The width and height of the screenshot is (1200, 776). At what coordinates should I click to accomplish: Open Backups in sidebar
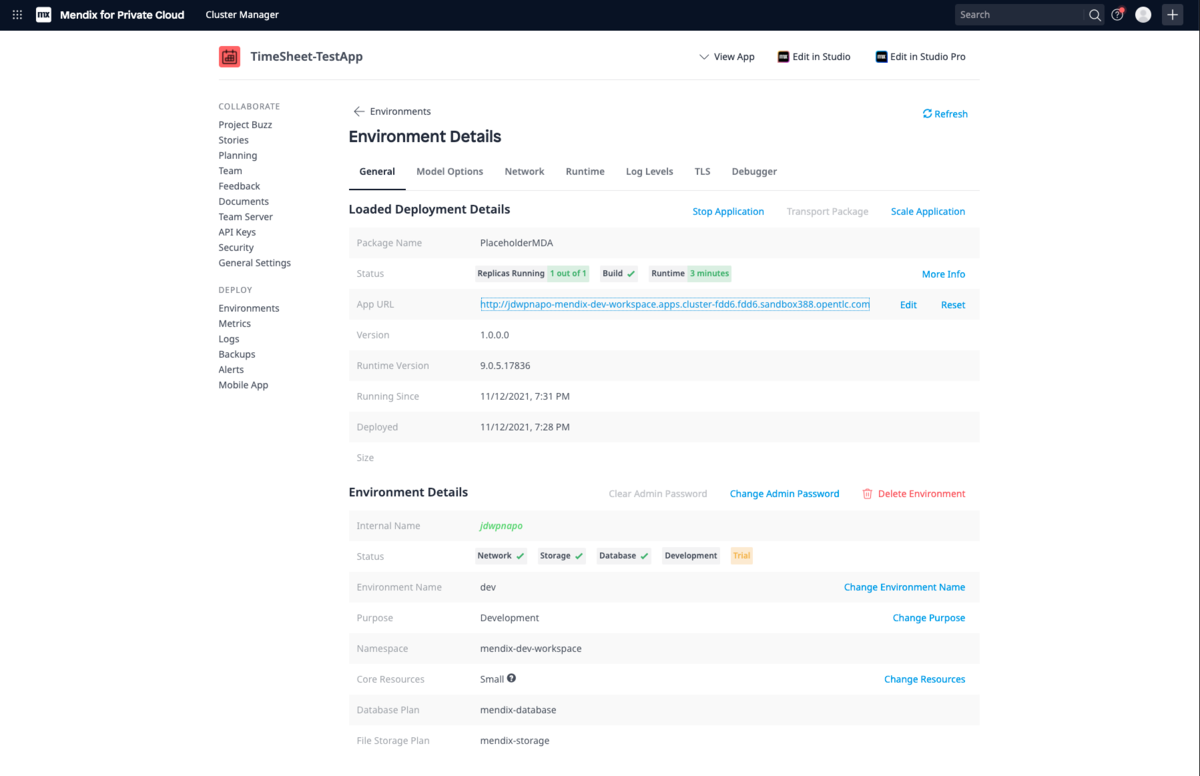237,354
